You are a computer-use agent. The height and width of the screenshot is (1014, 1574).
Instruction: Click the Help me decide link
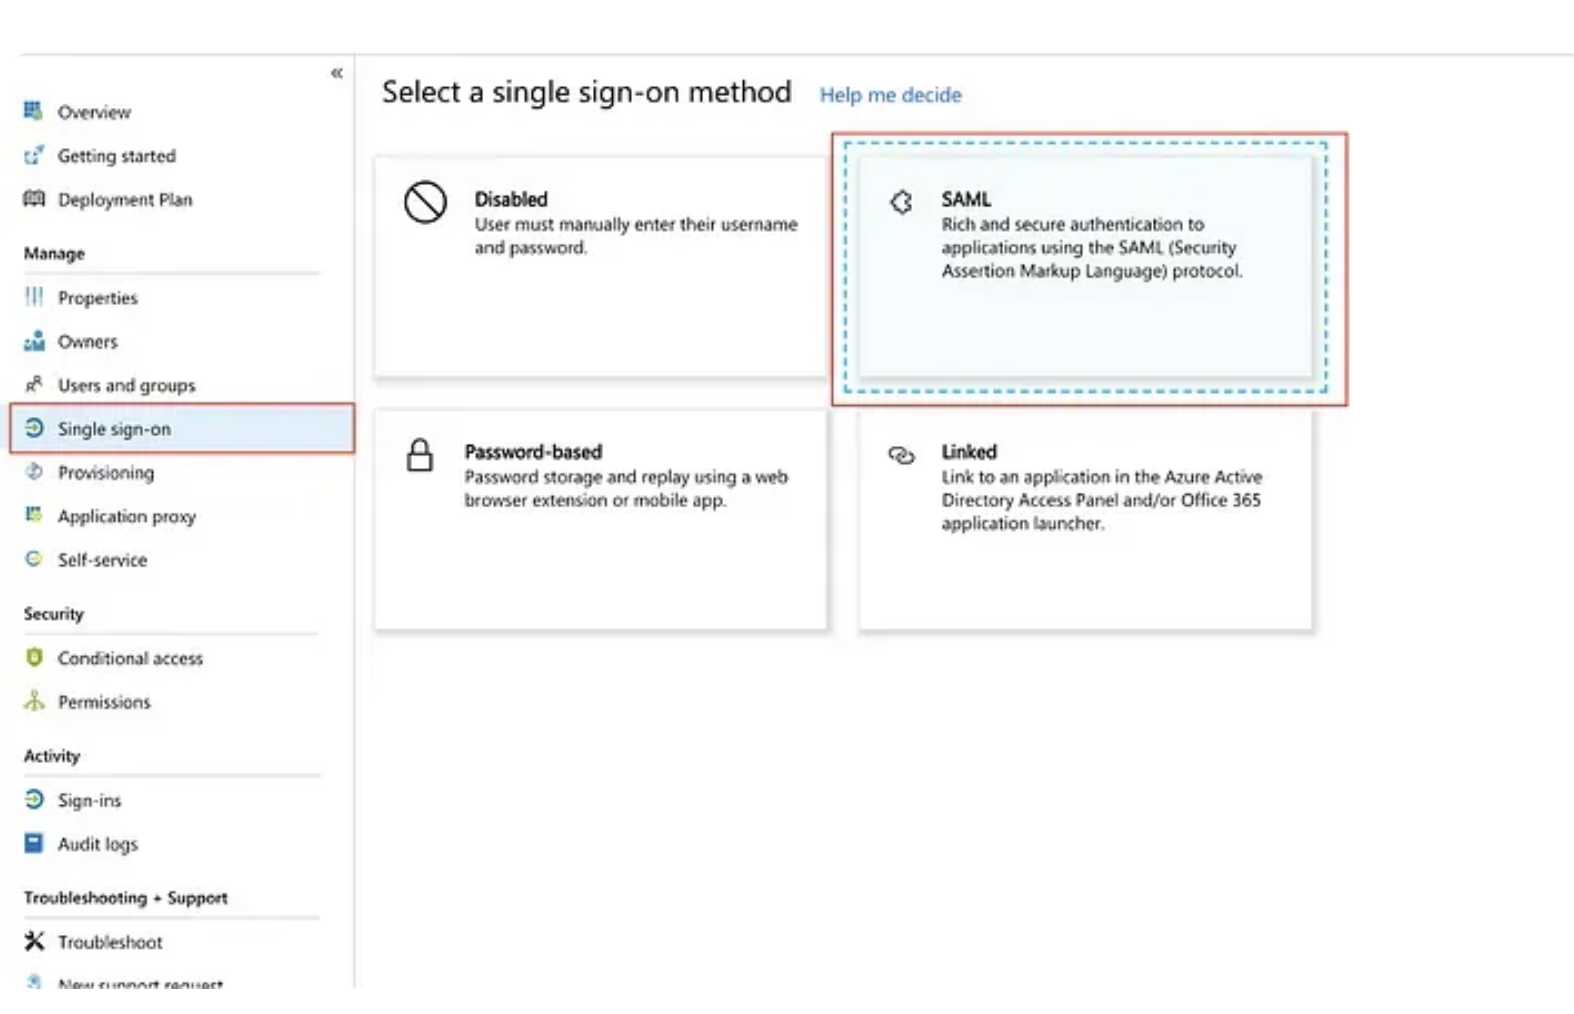890,95
